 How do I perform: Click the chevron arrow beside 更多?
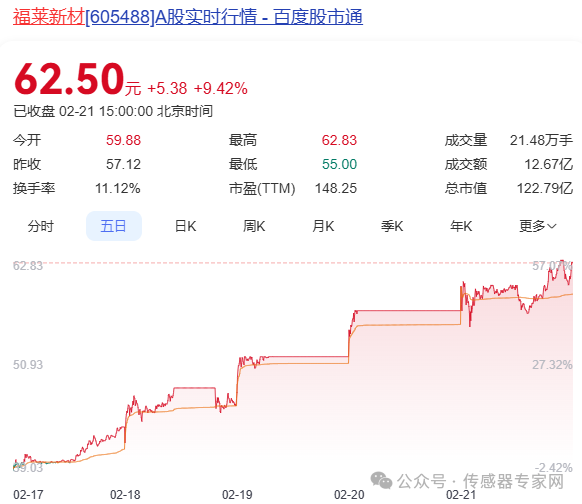tap(552, 226)
